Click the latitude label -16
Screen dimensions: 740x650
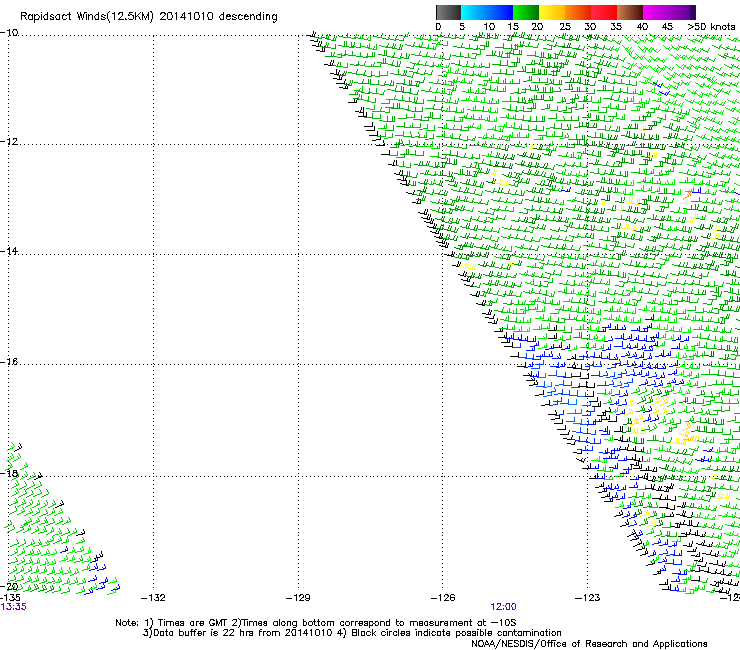9,362
